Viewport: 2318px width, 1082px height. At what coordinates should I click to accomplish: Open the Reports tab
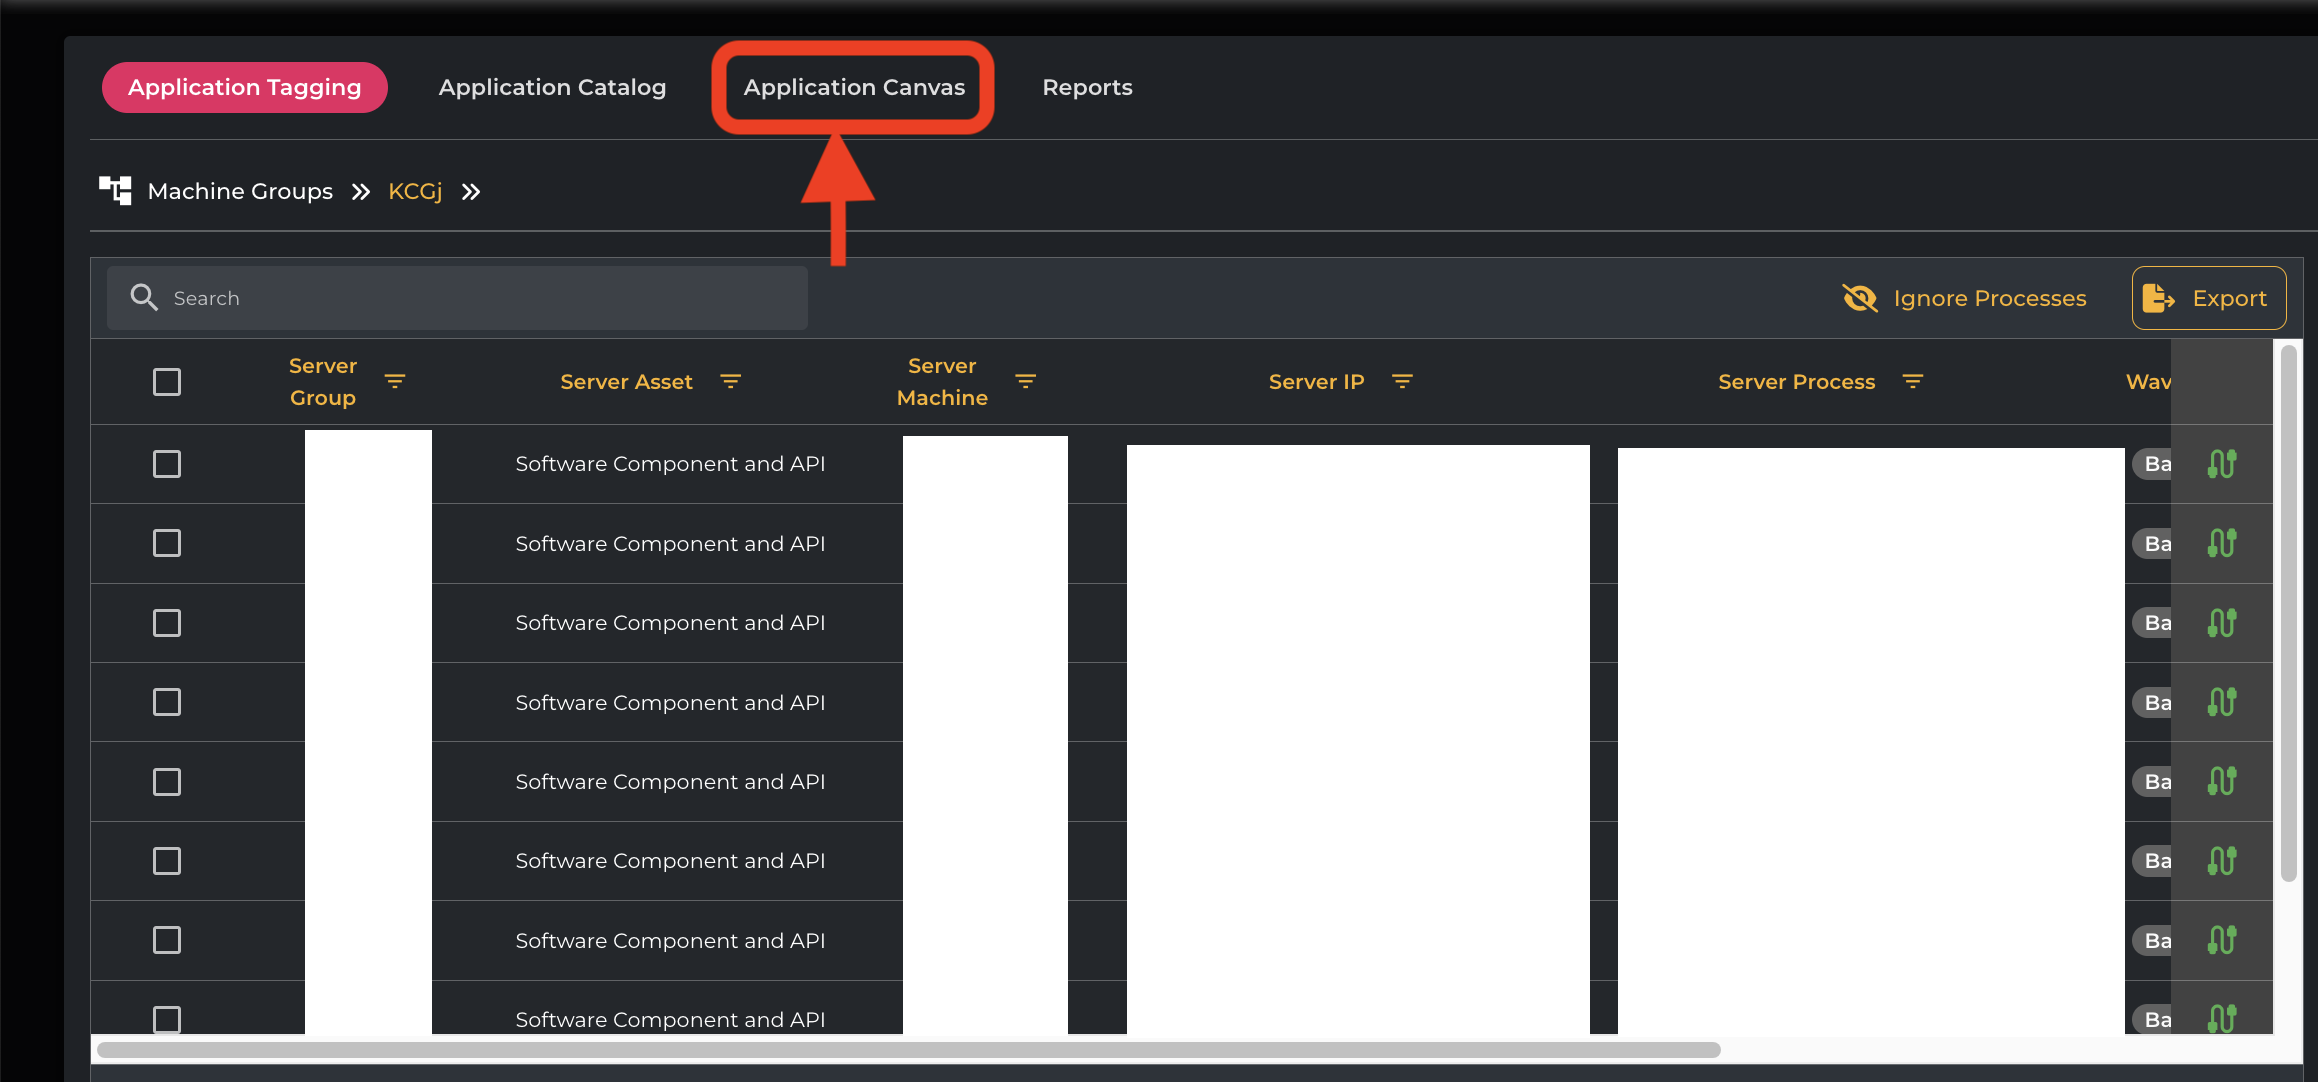coord(1087,87)
